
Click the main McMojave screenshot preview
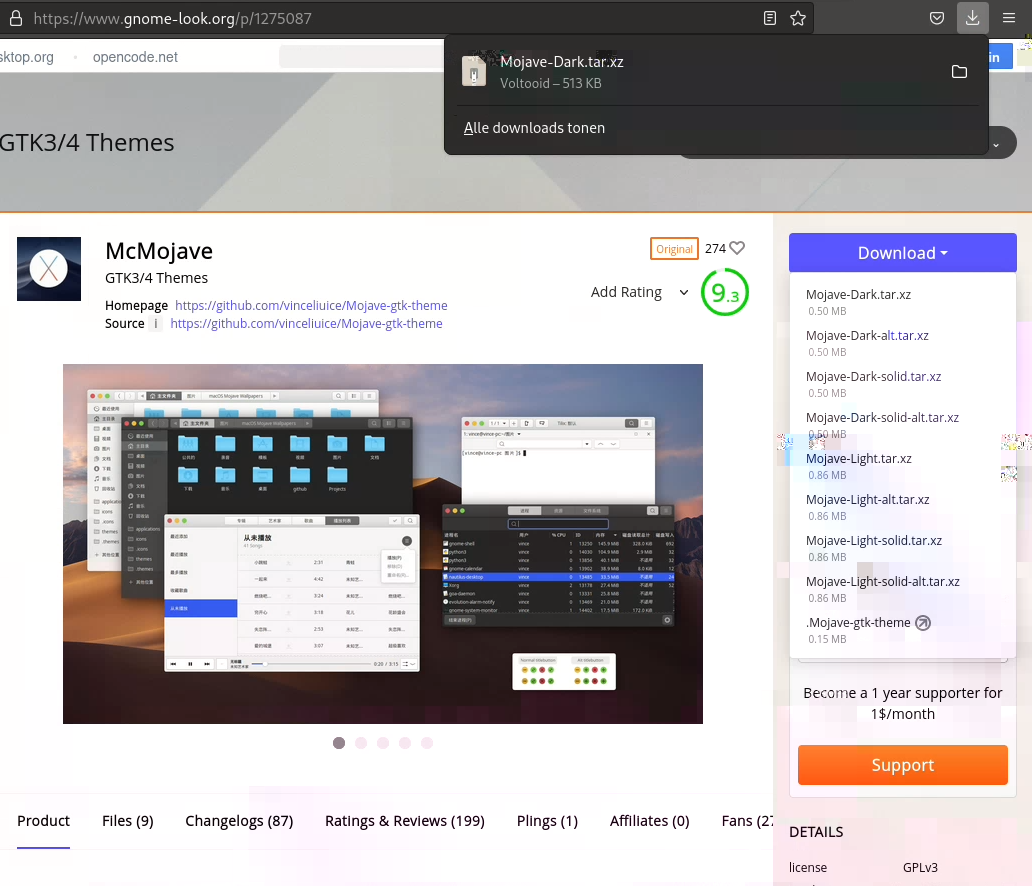coord(382,544)
